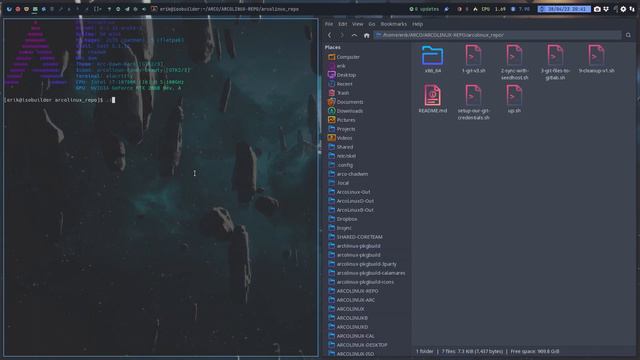Select the 1-git-v3.sh script file
The image size is (640, 360).
click(473, 59)
